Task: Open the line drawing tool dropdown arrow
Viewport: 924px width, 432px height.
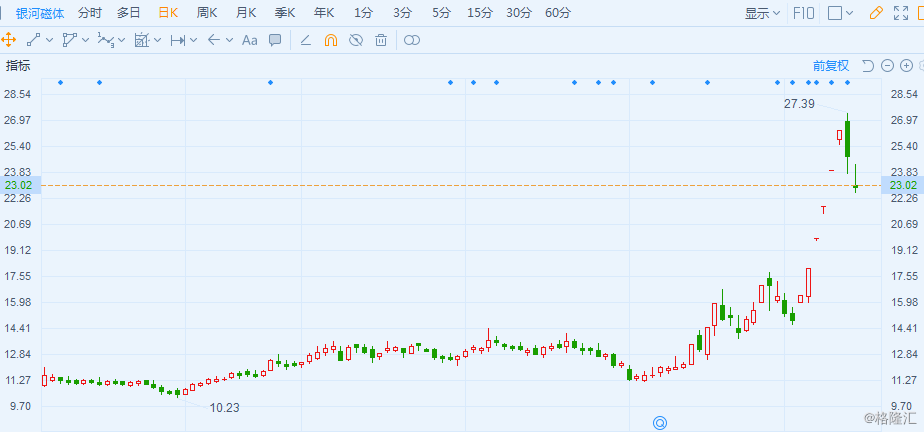Action: tap(47, 40)
